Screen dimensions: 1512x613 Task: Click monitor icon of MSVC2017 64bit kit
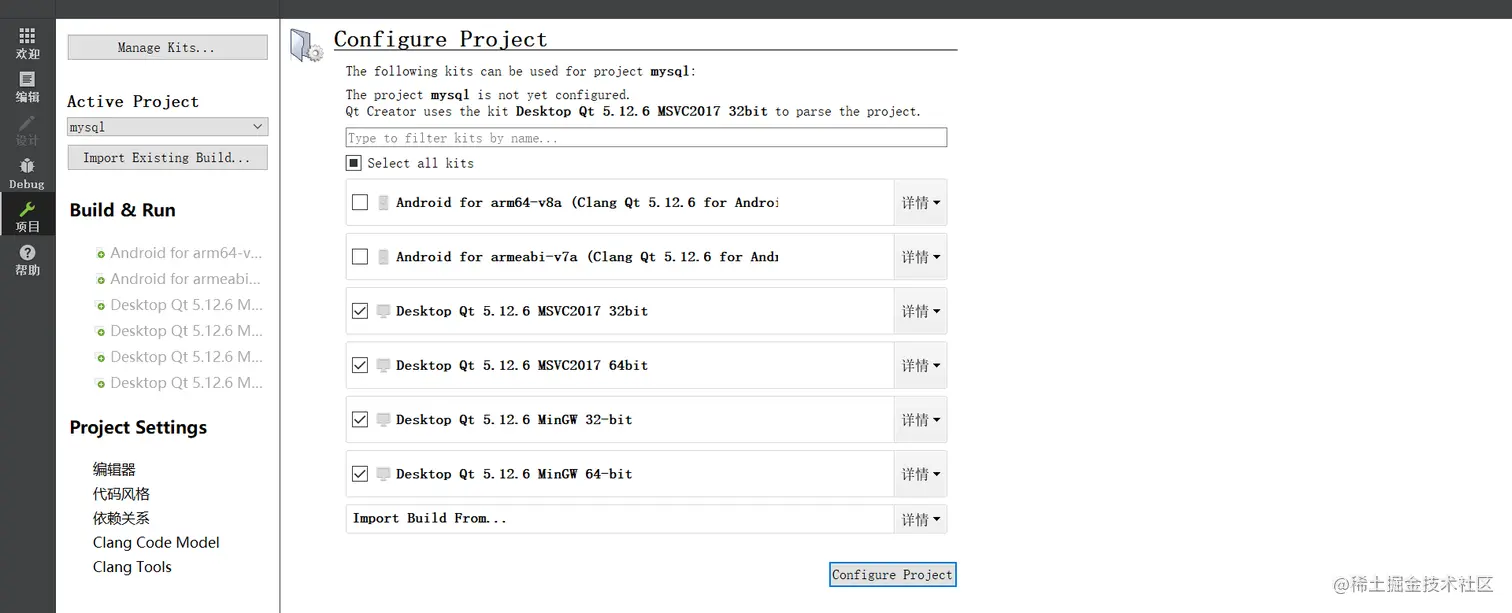click(x=383, y=365)
